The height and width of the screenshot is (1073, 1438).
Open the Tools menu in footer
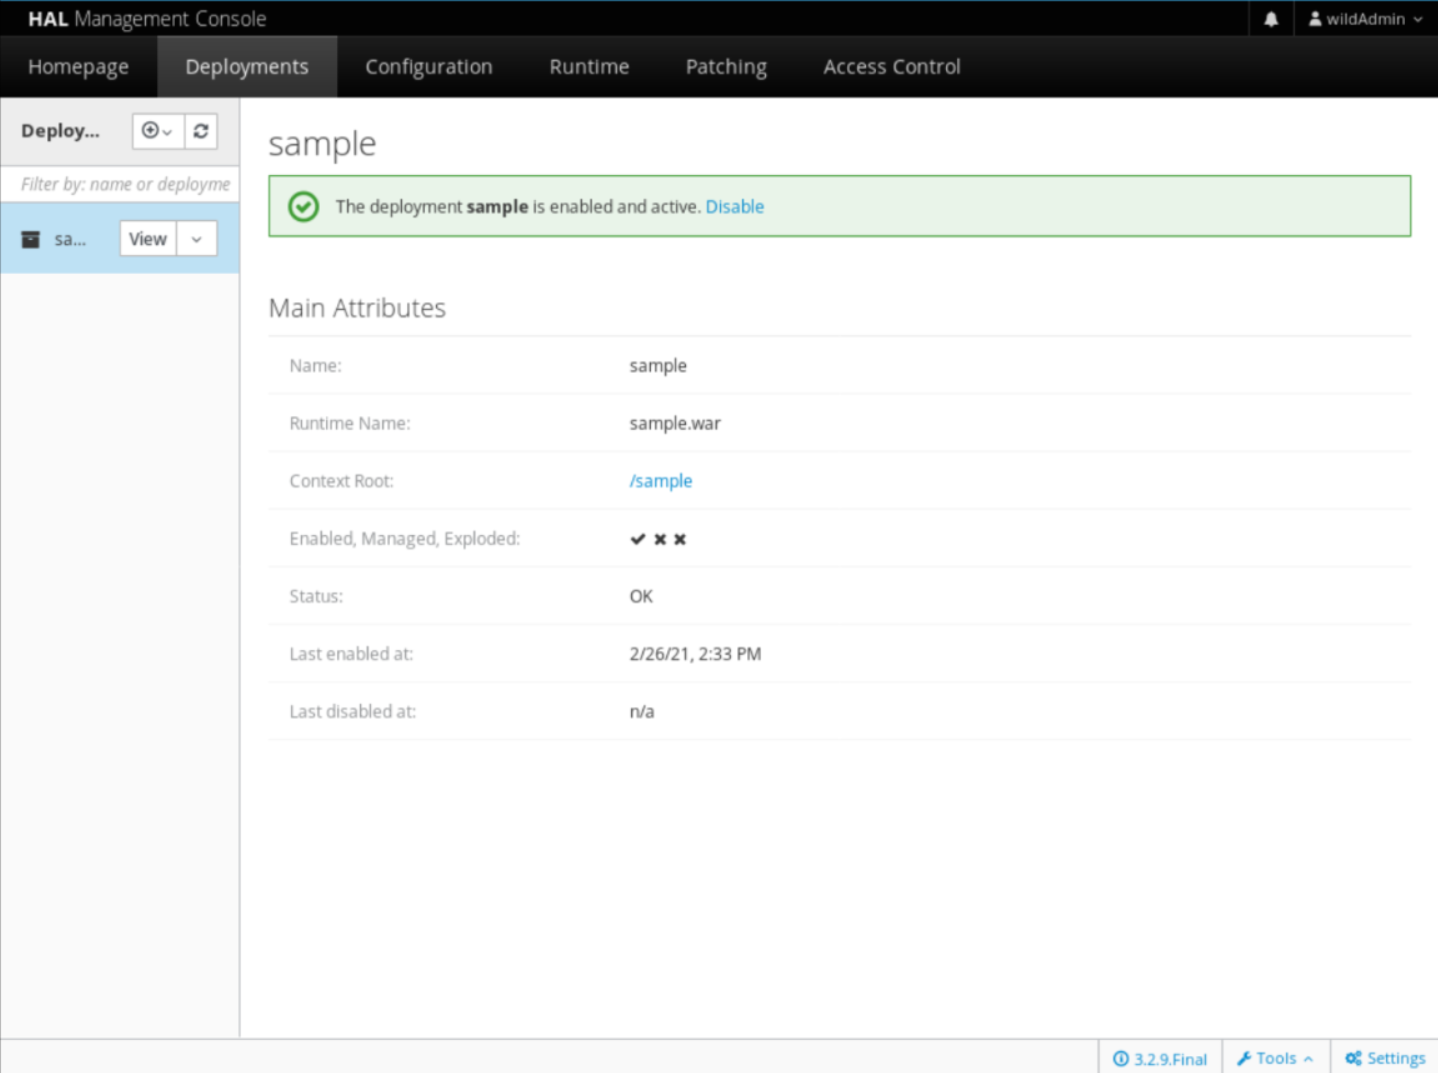pyautogui.click(x=1275, y=1058)
